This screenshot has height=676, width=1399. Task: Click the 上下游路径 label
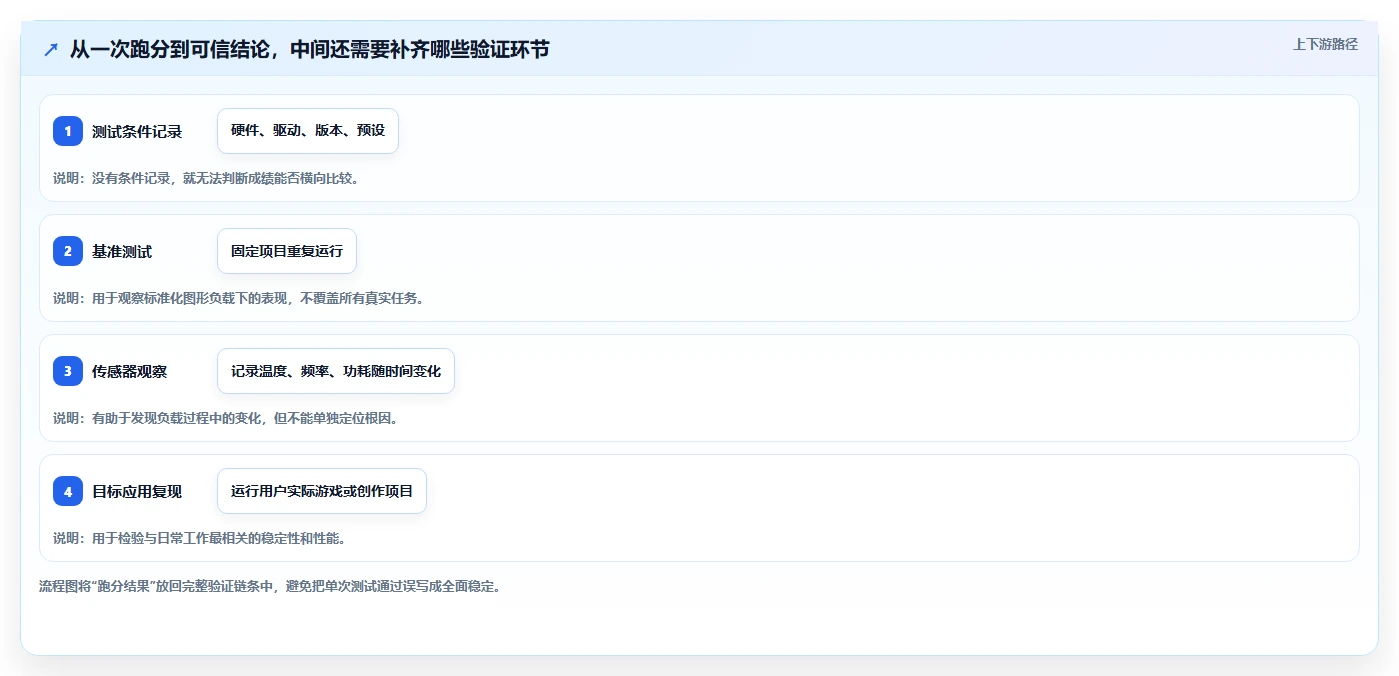1325,44
